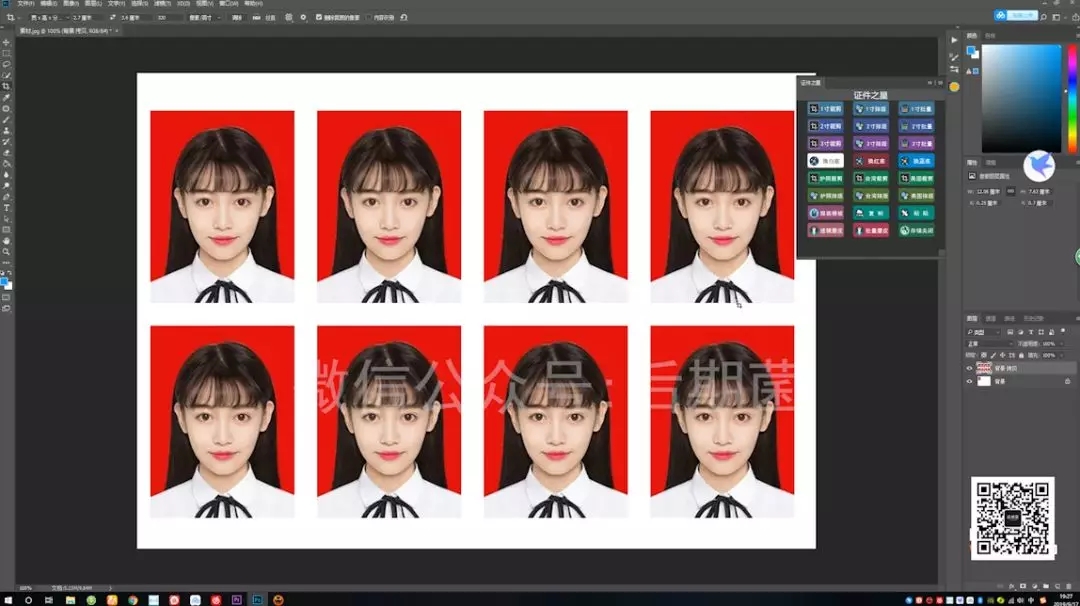Click the reset crop arrow in options bar

click(x=404, y=17)
